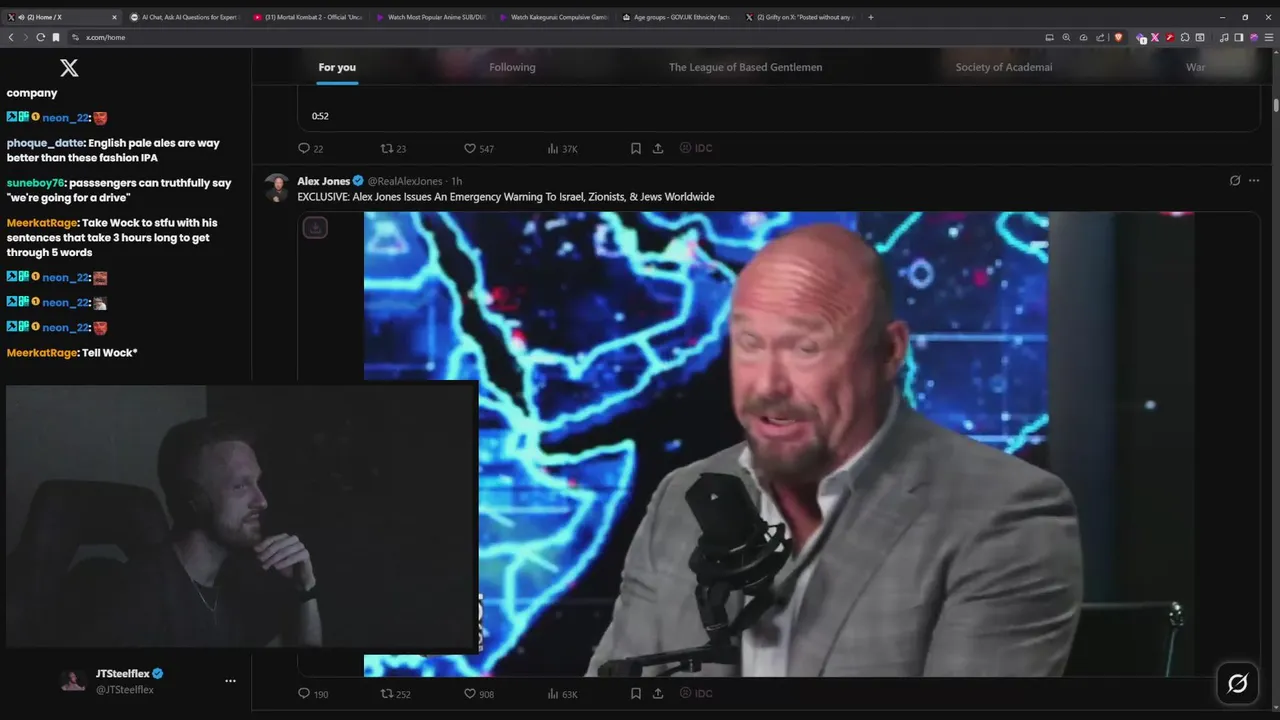Select the For you timeline tab
This screenshot has height=720, width=1280.
coord(337,67)
